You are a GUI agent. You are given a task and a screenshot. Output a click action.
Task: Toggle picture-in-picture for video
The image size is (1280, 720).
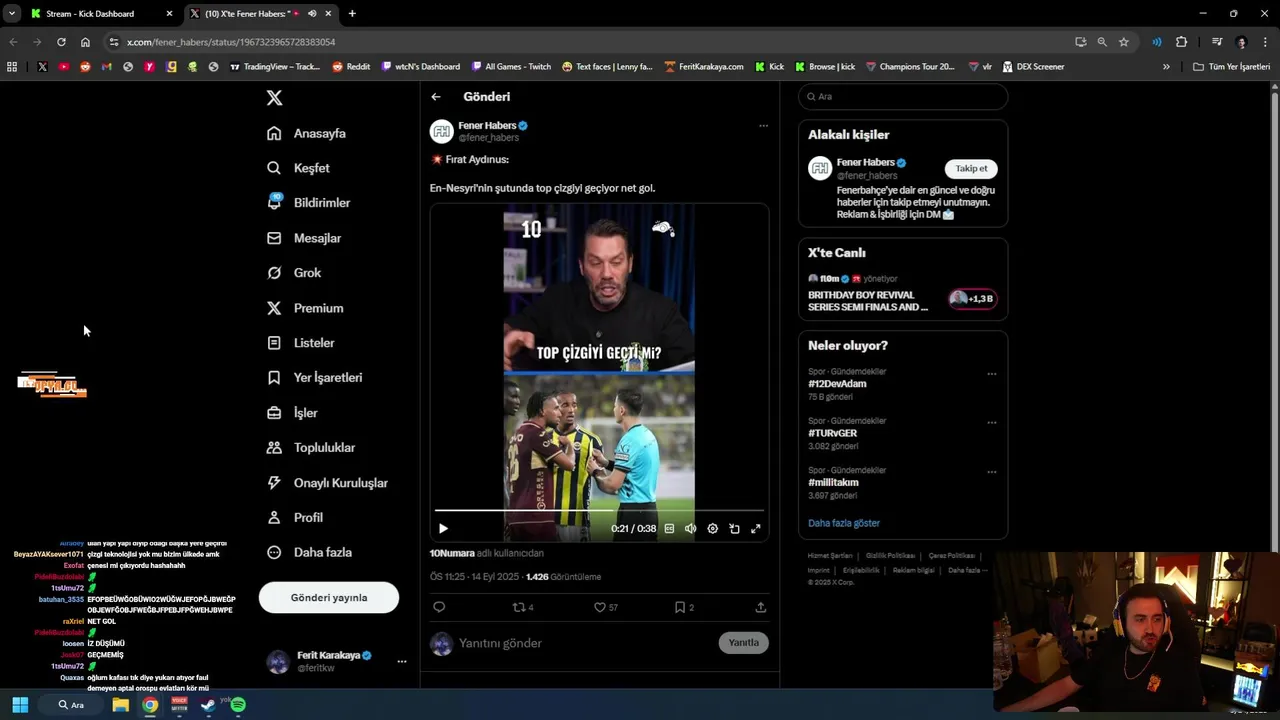[x=734, y=528]
